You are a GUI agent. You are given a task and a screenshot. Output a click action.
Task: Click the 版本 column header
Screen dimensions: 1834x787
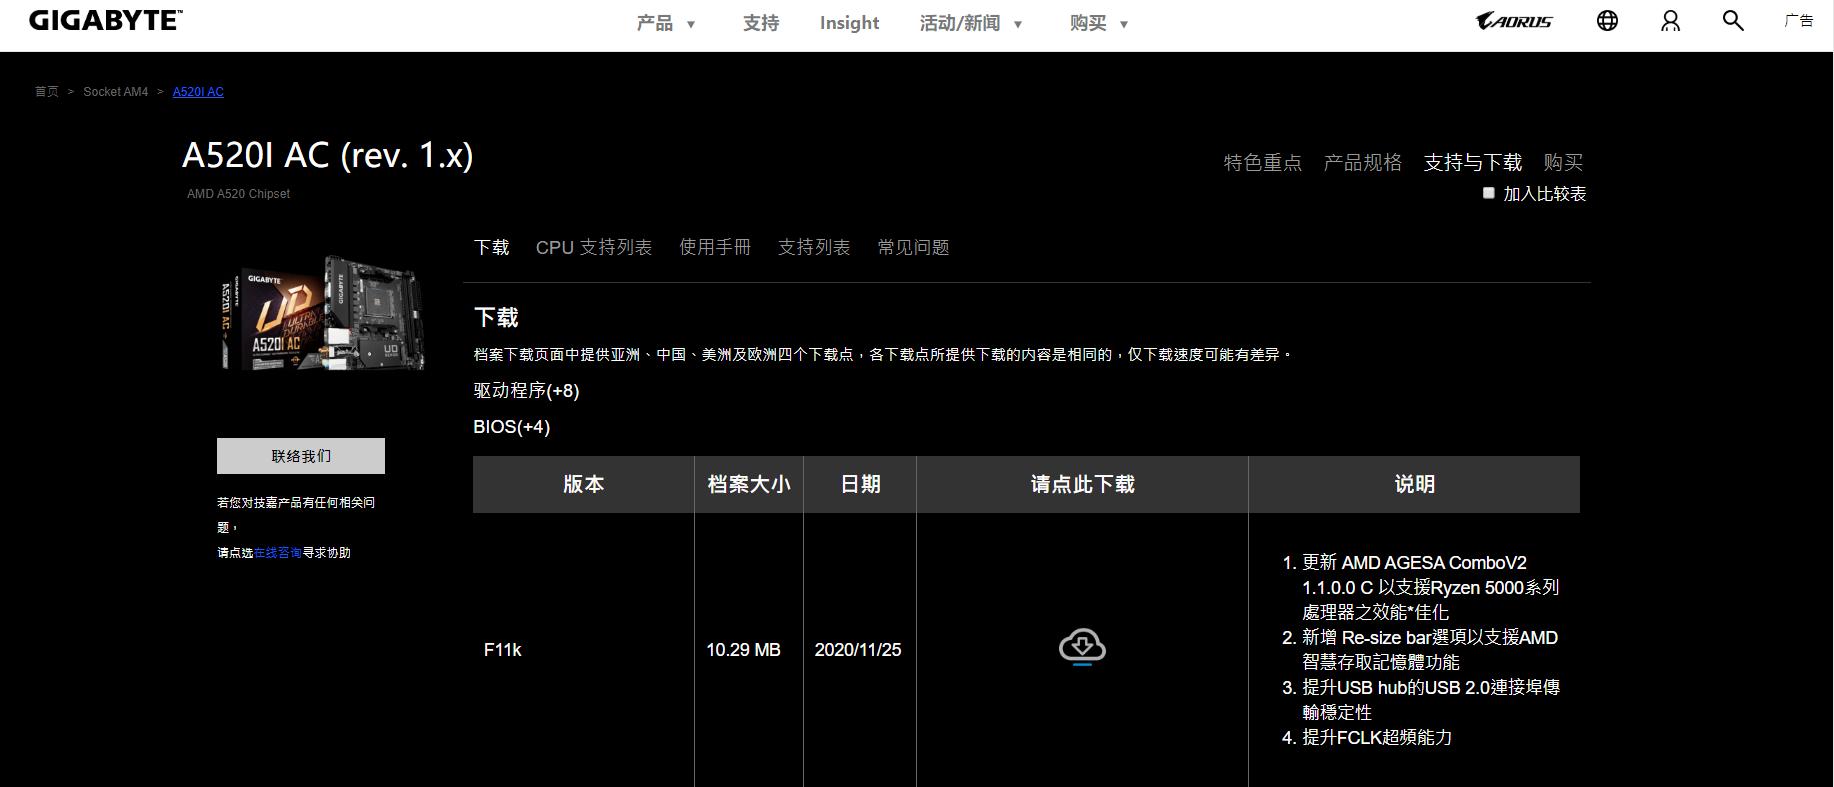[584, 485]
